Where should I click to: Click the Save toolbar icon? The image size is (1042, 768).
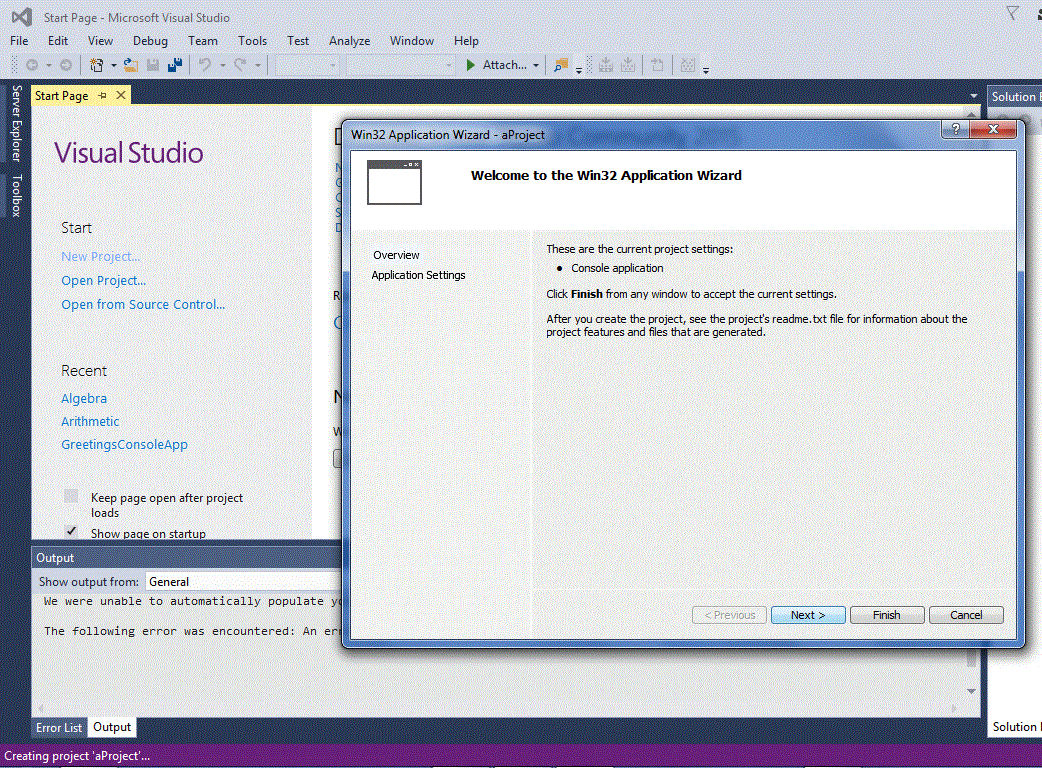pyautogui.click(x=153, y=64)
